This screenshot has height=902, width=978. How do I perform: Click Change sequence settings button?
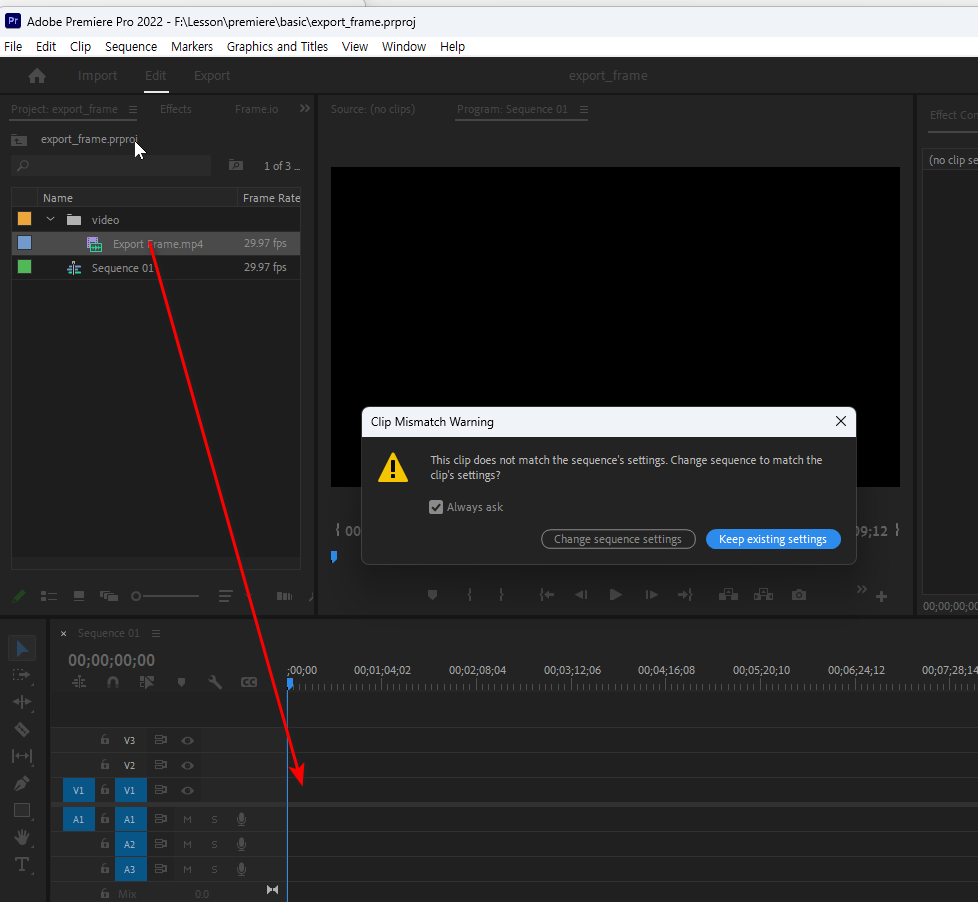tap(617, 539)
